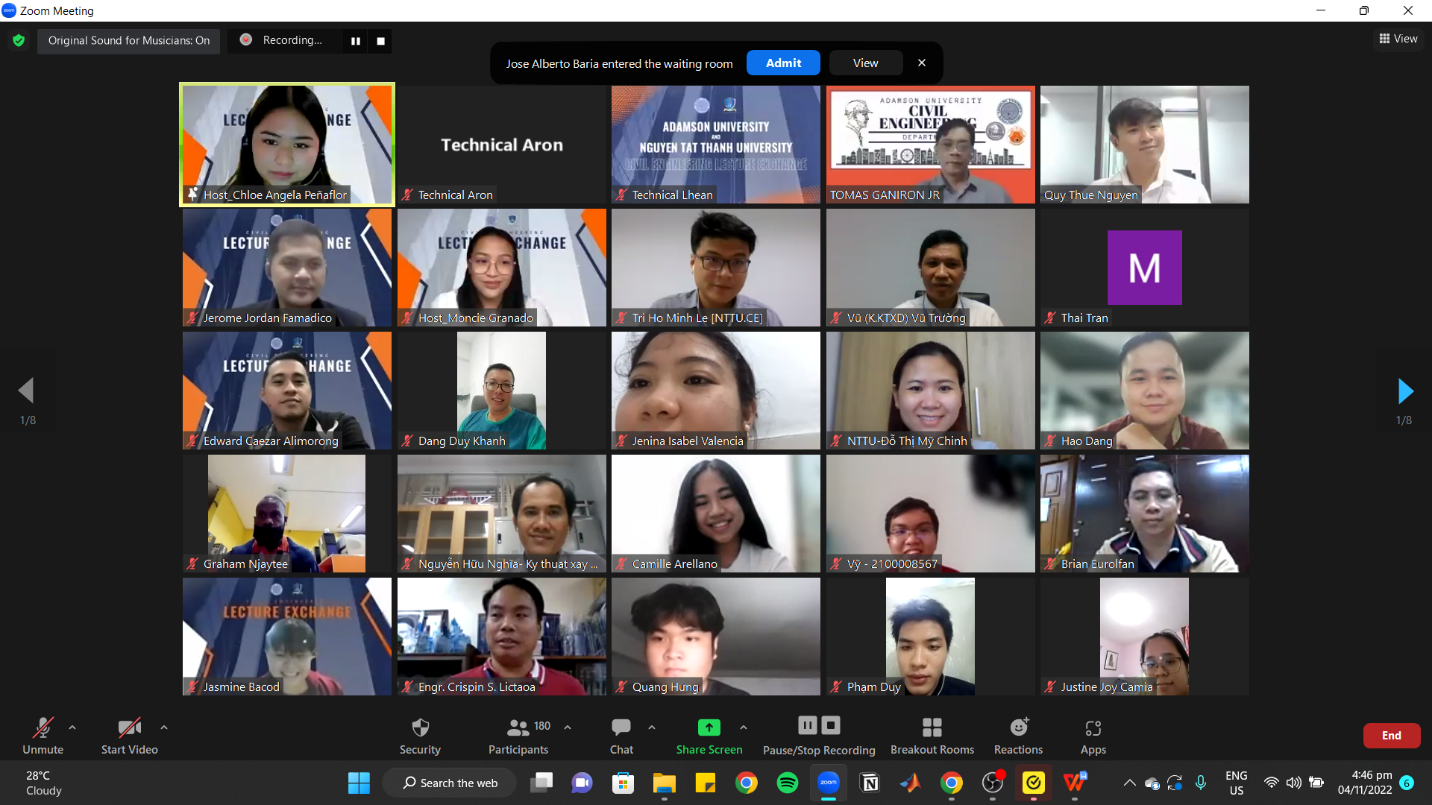Open the Chat panel
The image size is (1432, 805).
tap(621, 735)
